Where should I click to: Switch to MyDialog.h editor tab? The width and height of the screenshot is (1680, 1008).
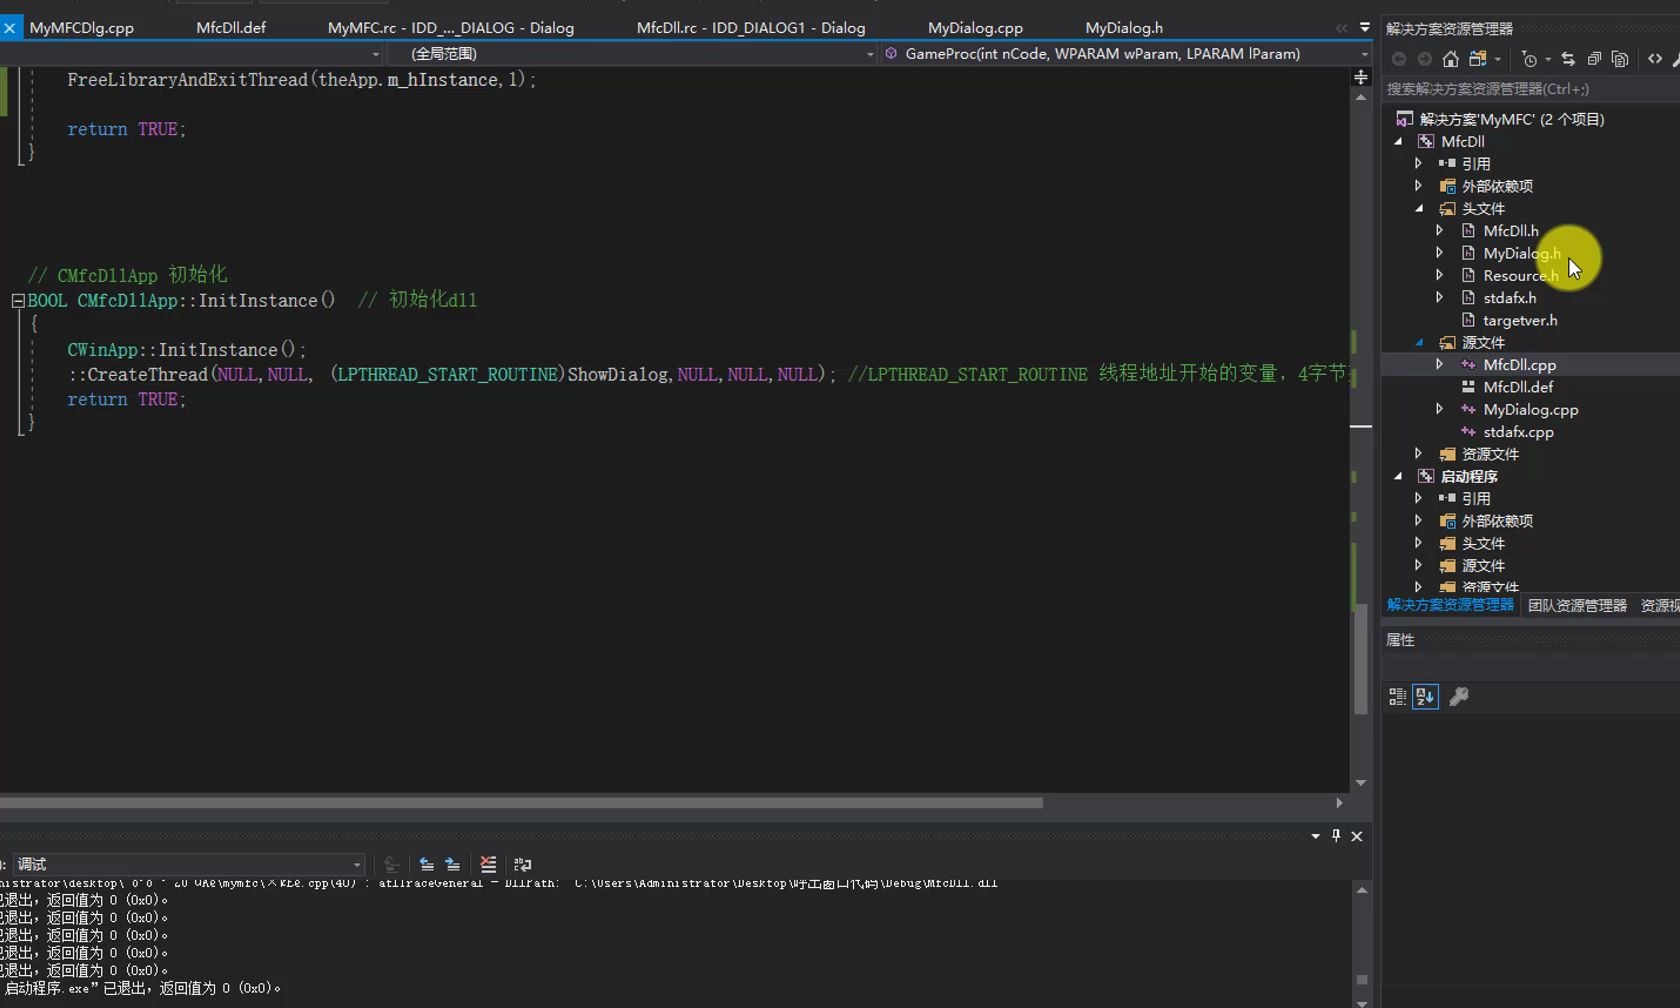(x=1124, y=28)
